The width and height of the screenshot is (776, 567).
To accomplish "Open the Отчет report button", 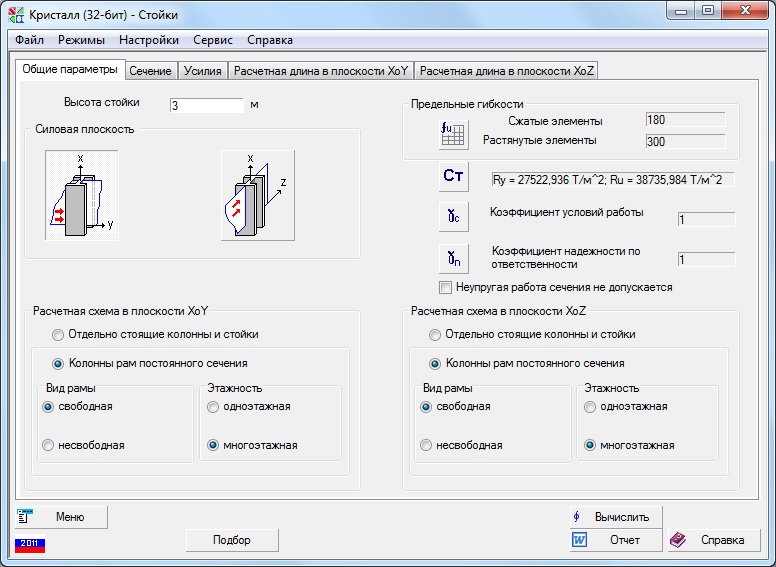I will (615, 540).
